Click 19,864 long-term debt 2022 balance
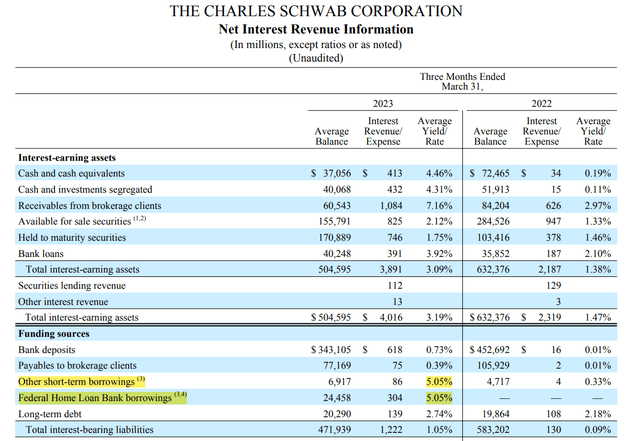Image resolution: width=640 pixels, height=441 pixels. [496, 414]
